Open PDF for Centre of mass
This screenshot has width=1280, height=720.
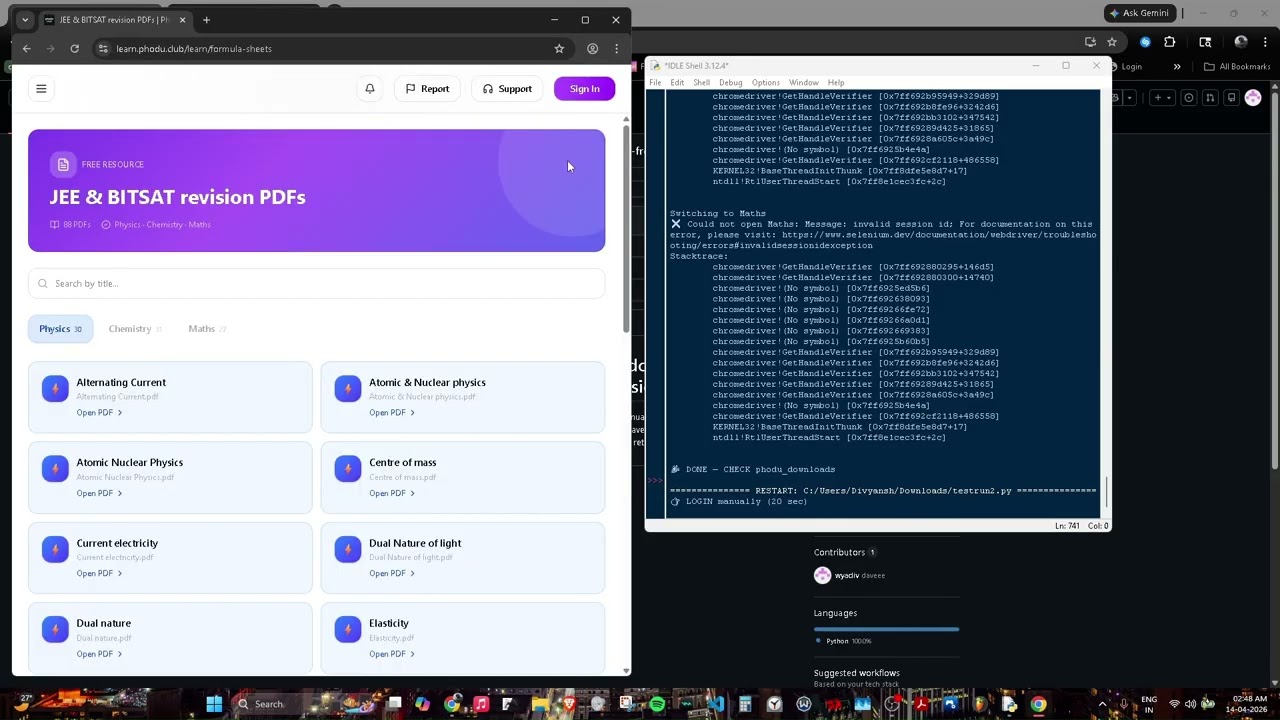pyautogui.click(x=391, y=493)
